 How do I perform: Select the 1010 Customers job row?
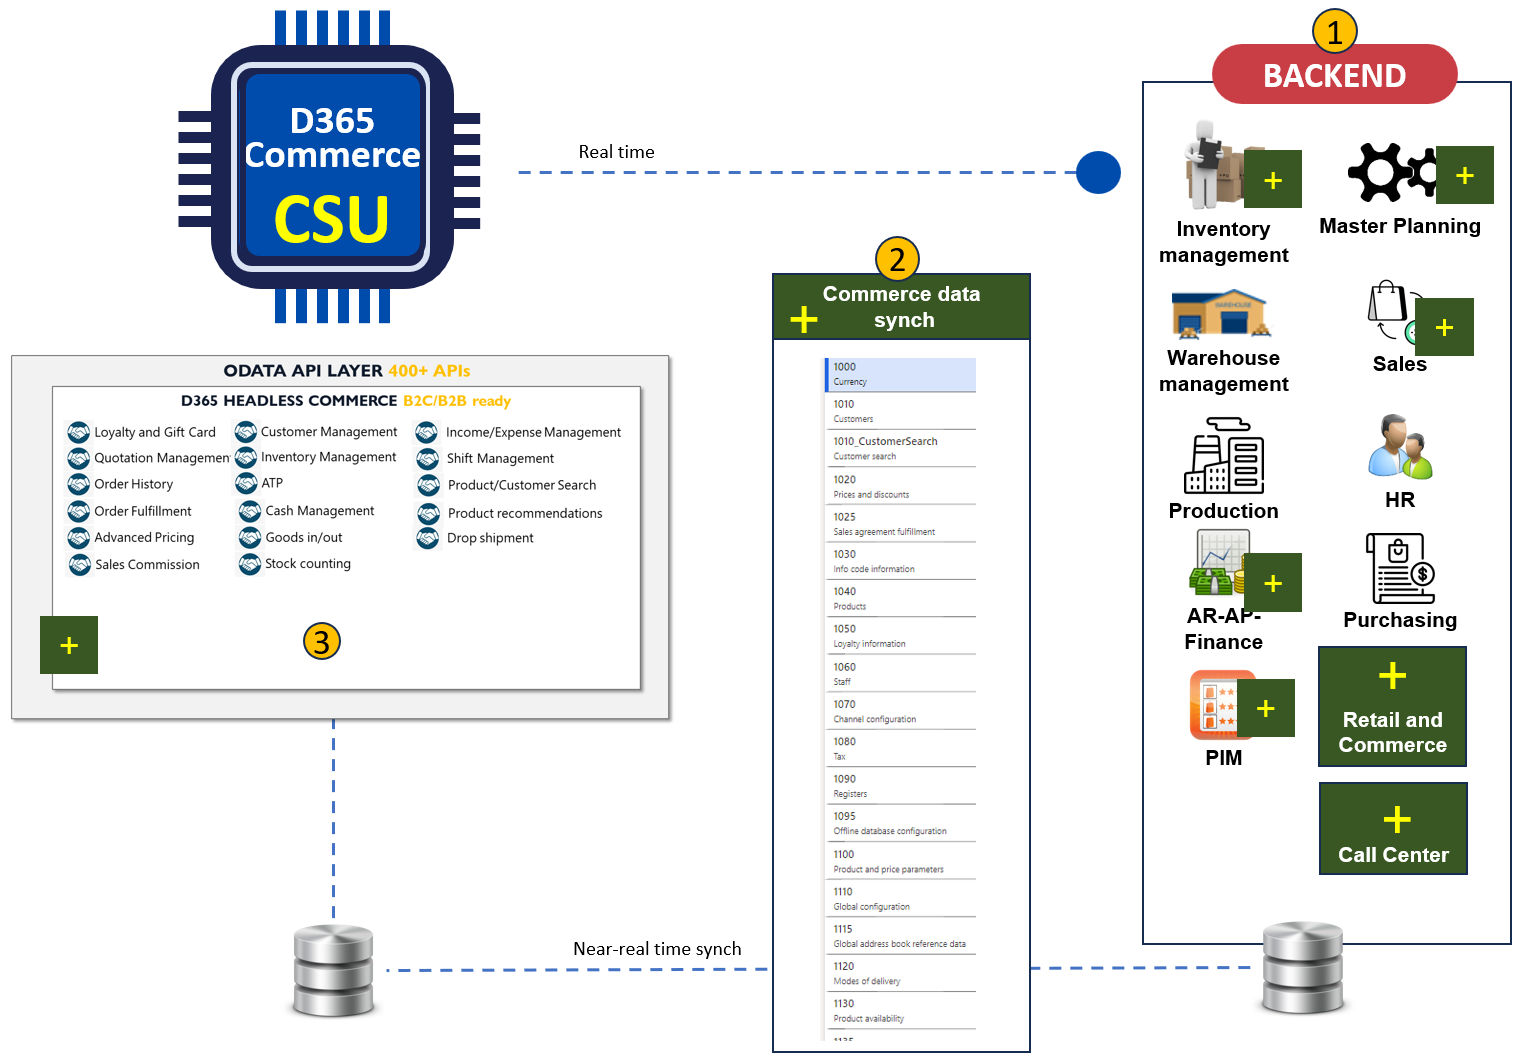coord(900,411)
